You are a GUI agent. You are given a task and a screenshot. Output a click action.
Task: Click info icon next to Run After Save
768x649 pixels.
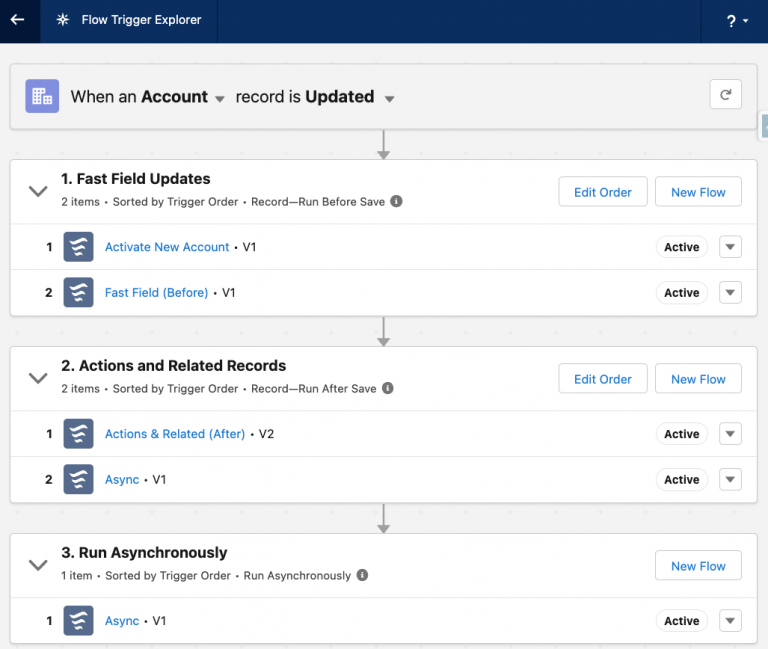pos(387,388)
